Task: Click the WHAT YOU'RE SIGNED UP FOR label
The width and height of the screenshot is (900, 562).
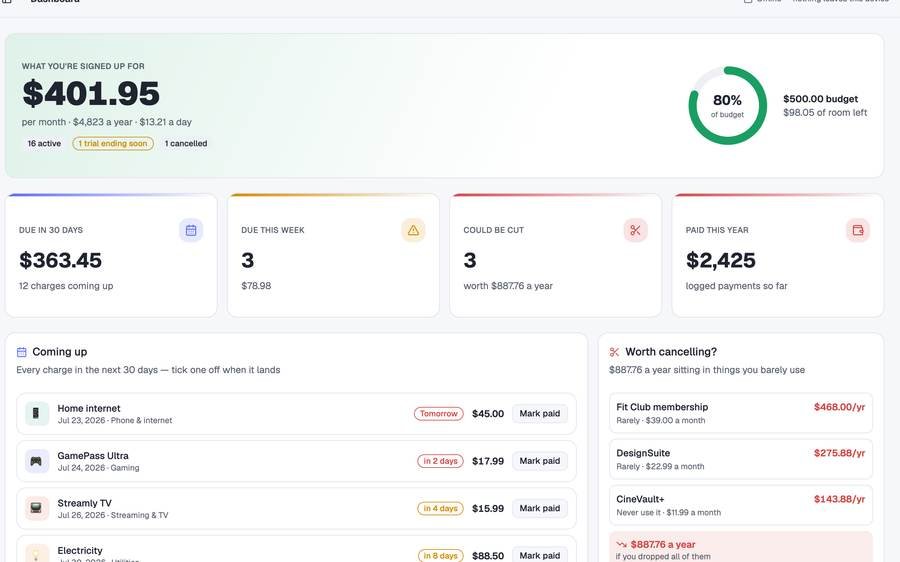Action: click(83, 66)
